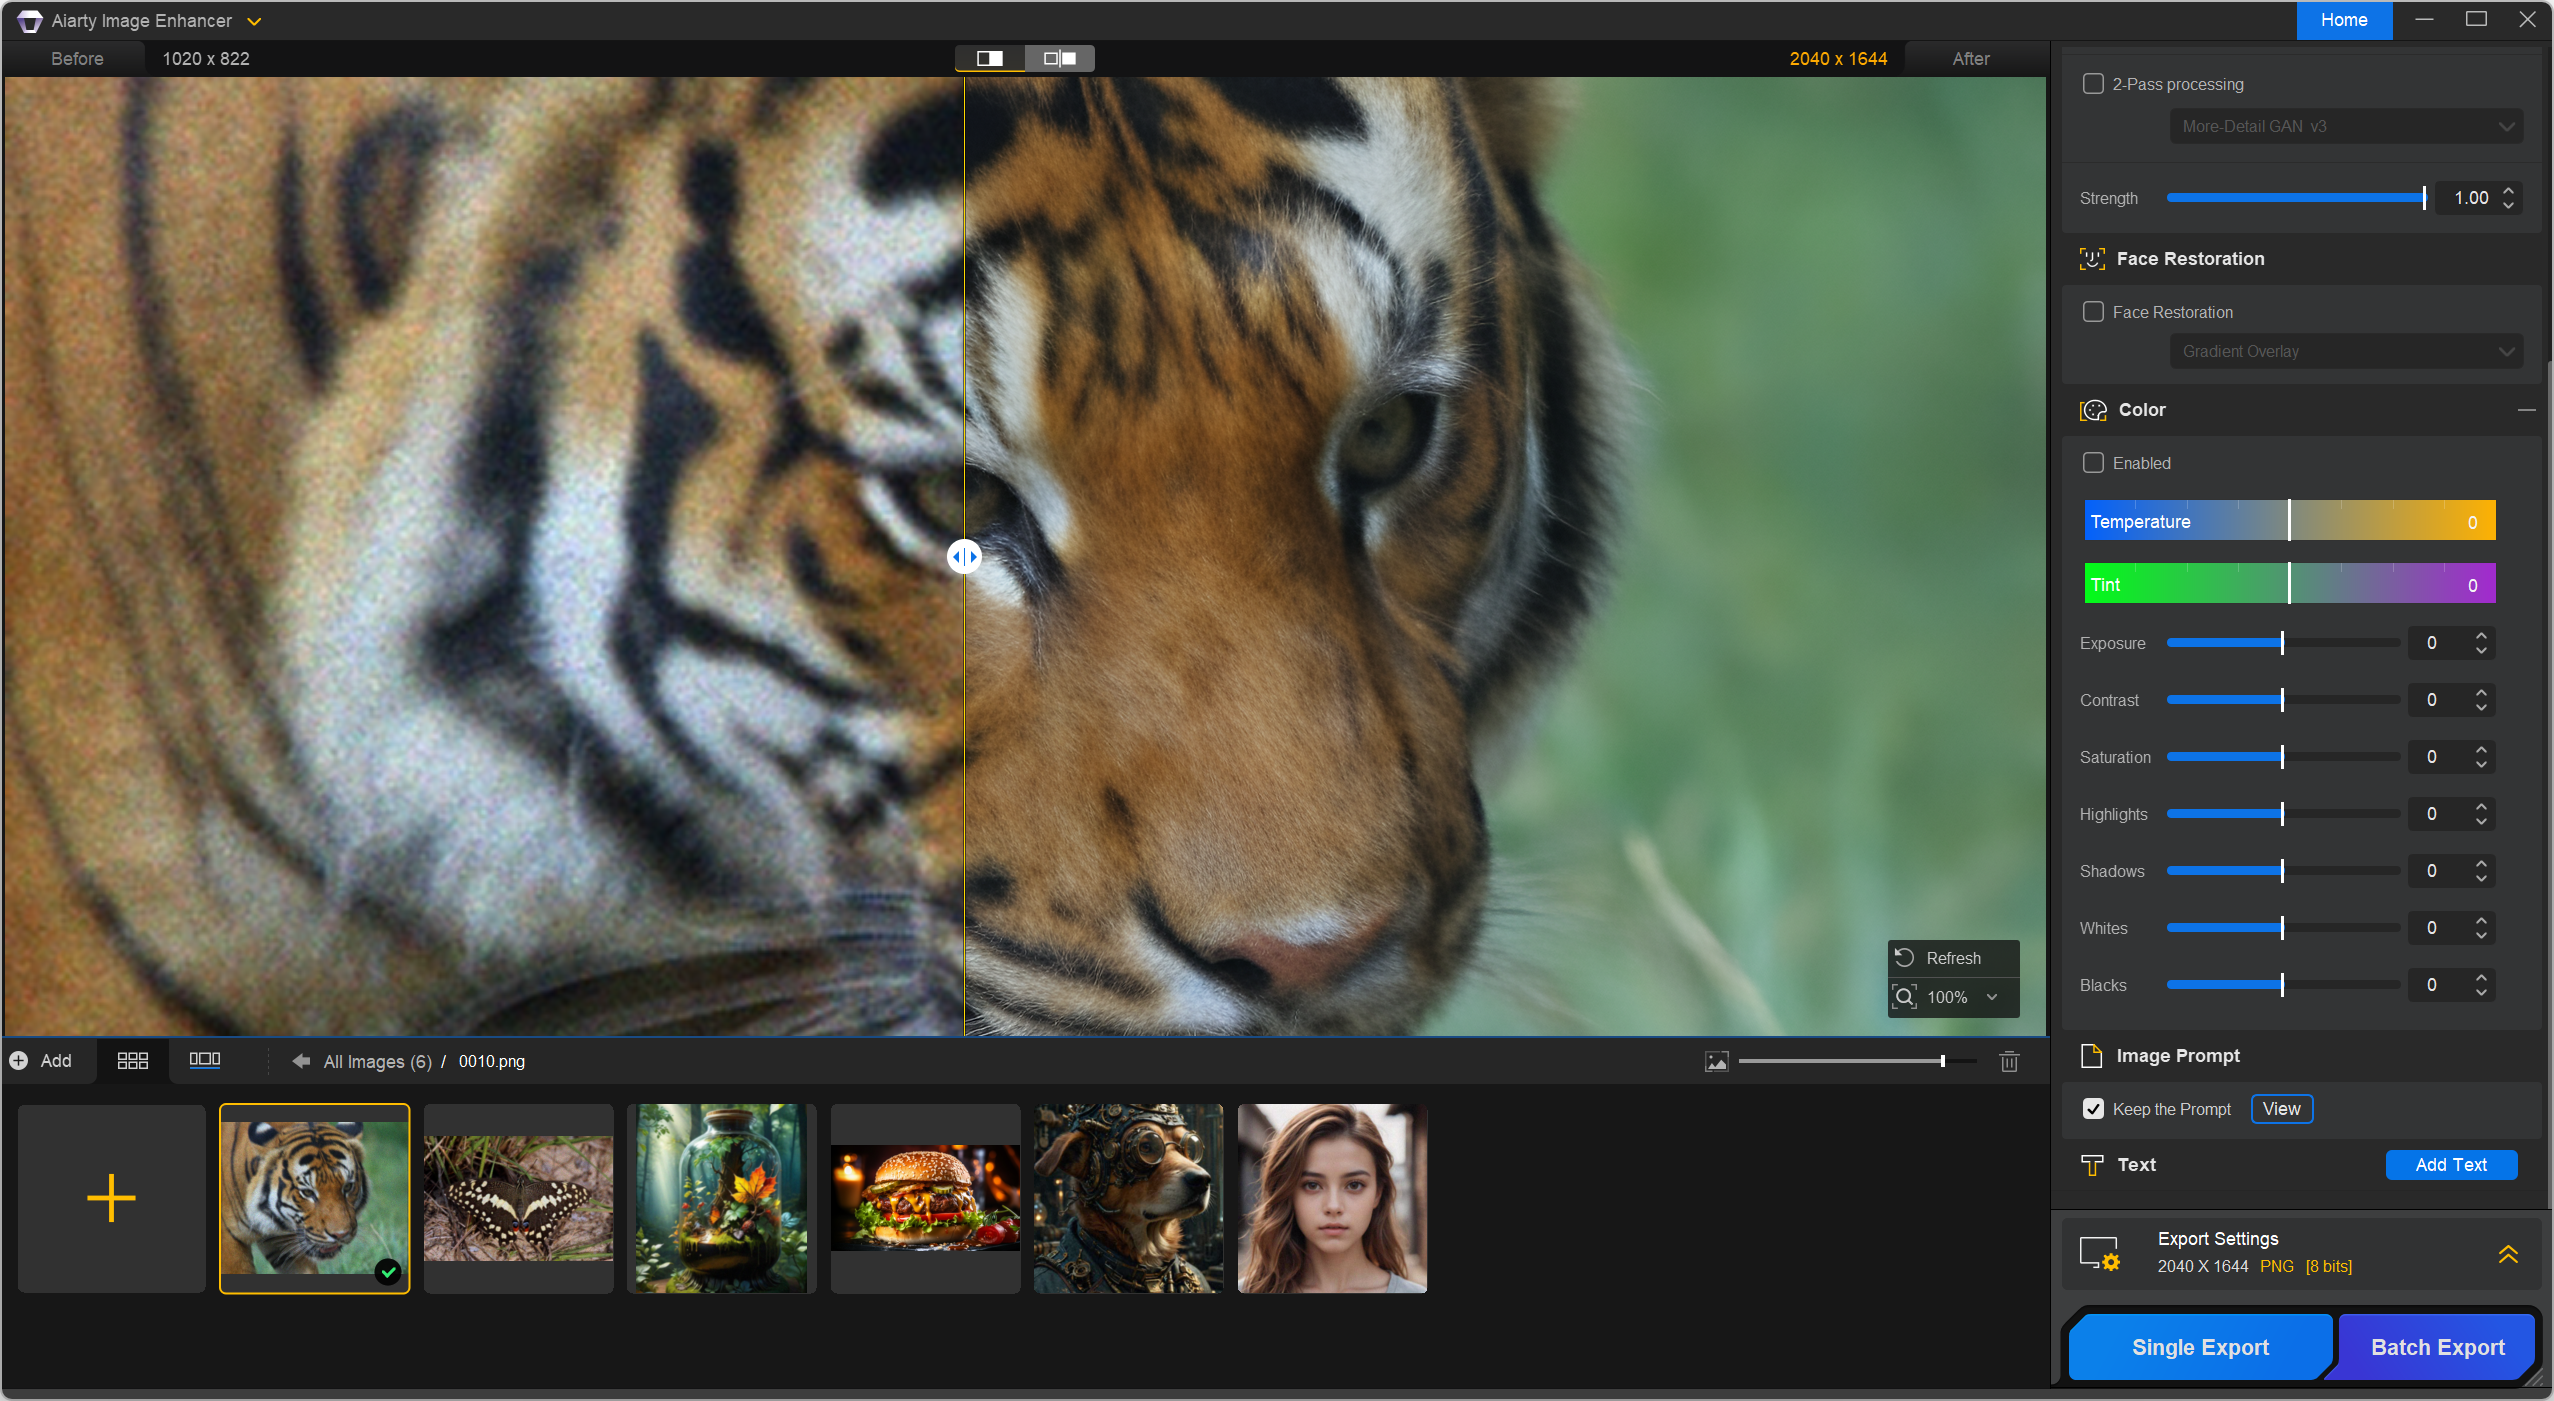
Task: Click the Add images plus icon
Action: click(x=19, y=1061)
